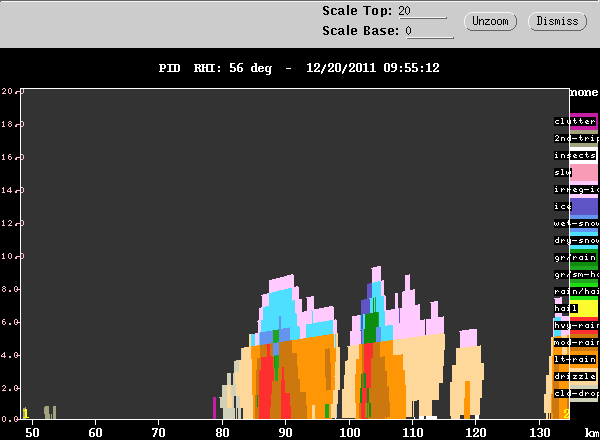This screenshot has width=600, height=440.
Task: Click the wet-snow legend label
Action: click(x=575, y=223)
